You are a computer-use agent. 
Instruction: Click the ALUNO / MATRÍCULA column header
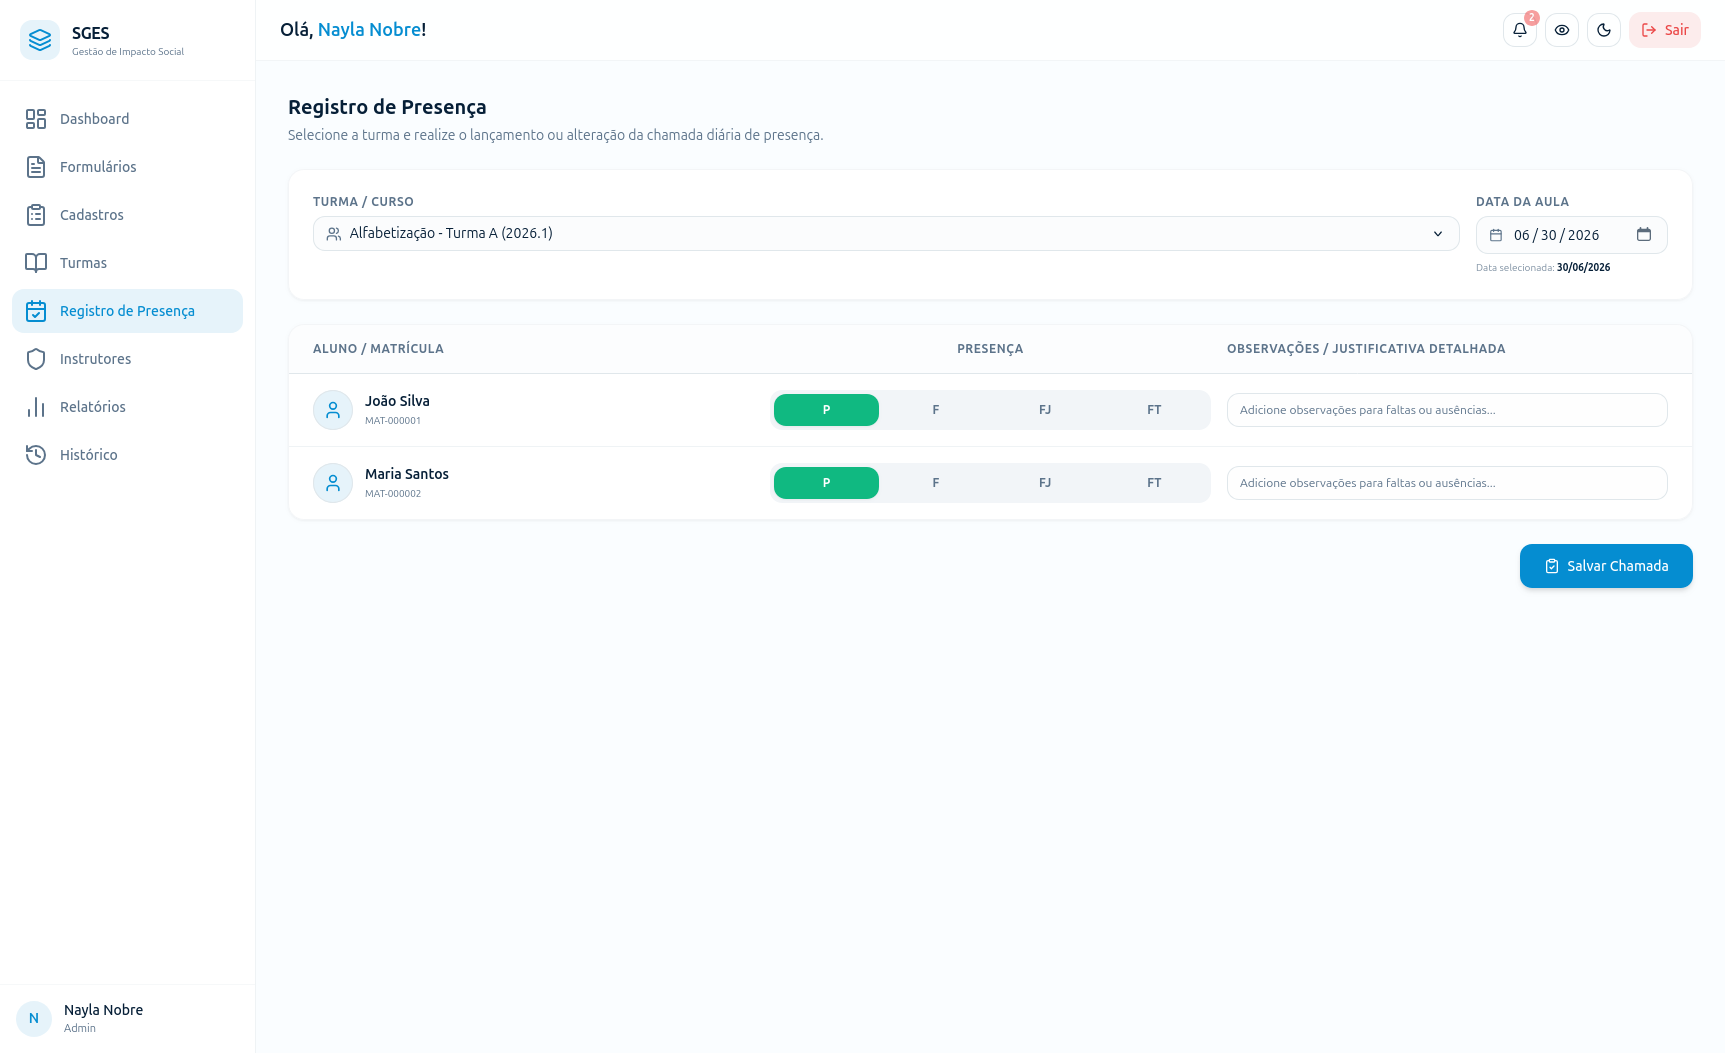click(378, 349)
